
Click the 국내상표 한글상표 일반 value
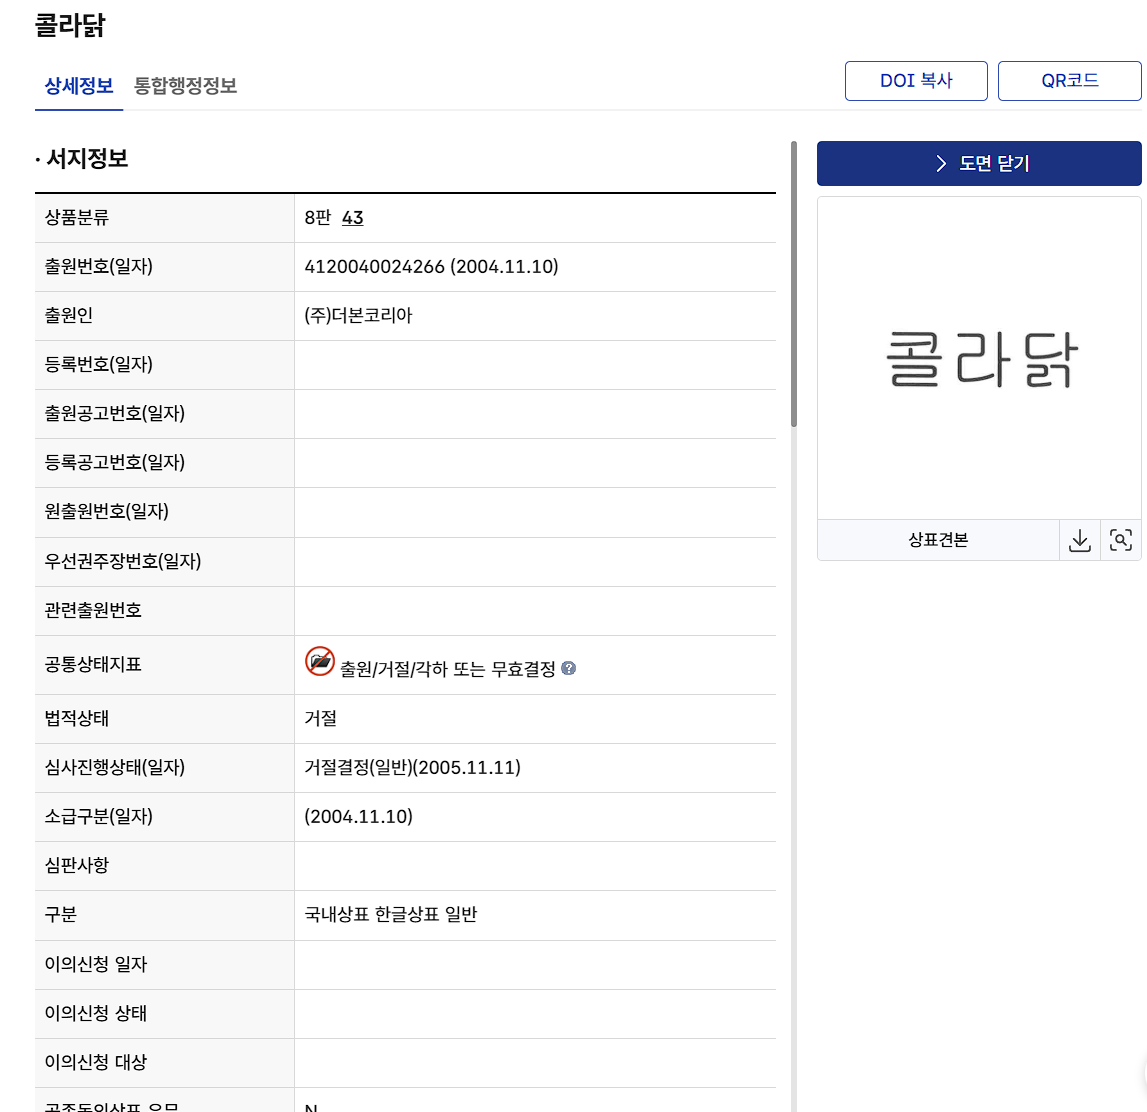(x=391, y=915)
